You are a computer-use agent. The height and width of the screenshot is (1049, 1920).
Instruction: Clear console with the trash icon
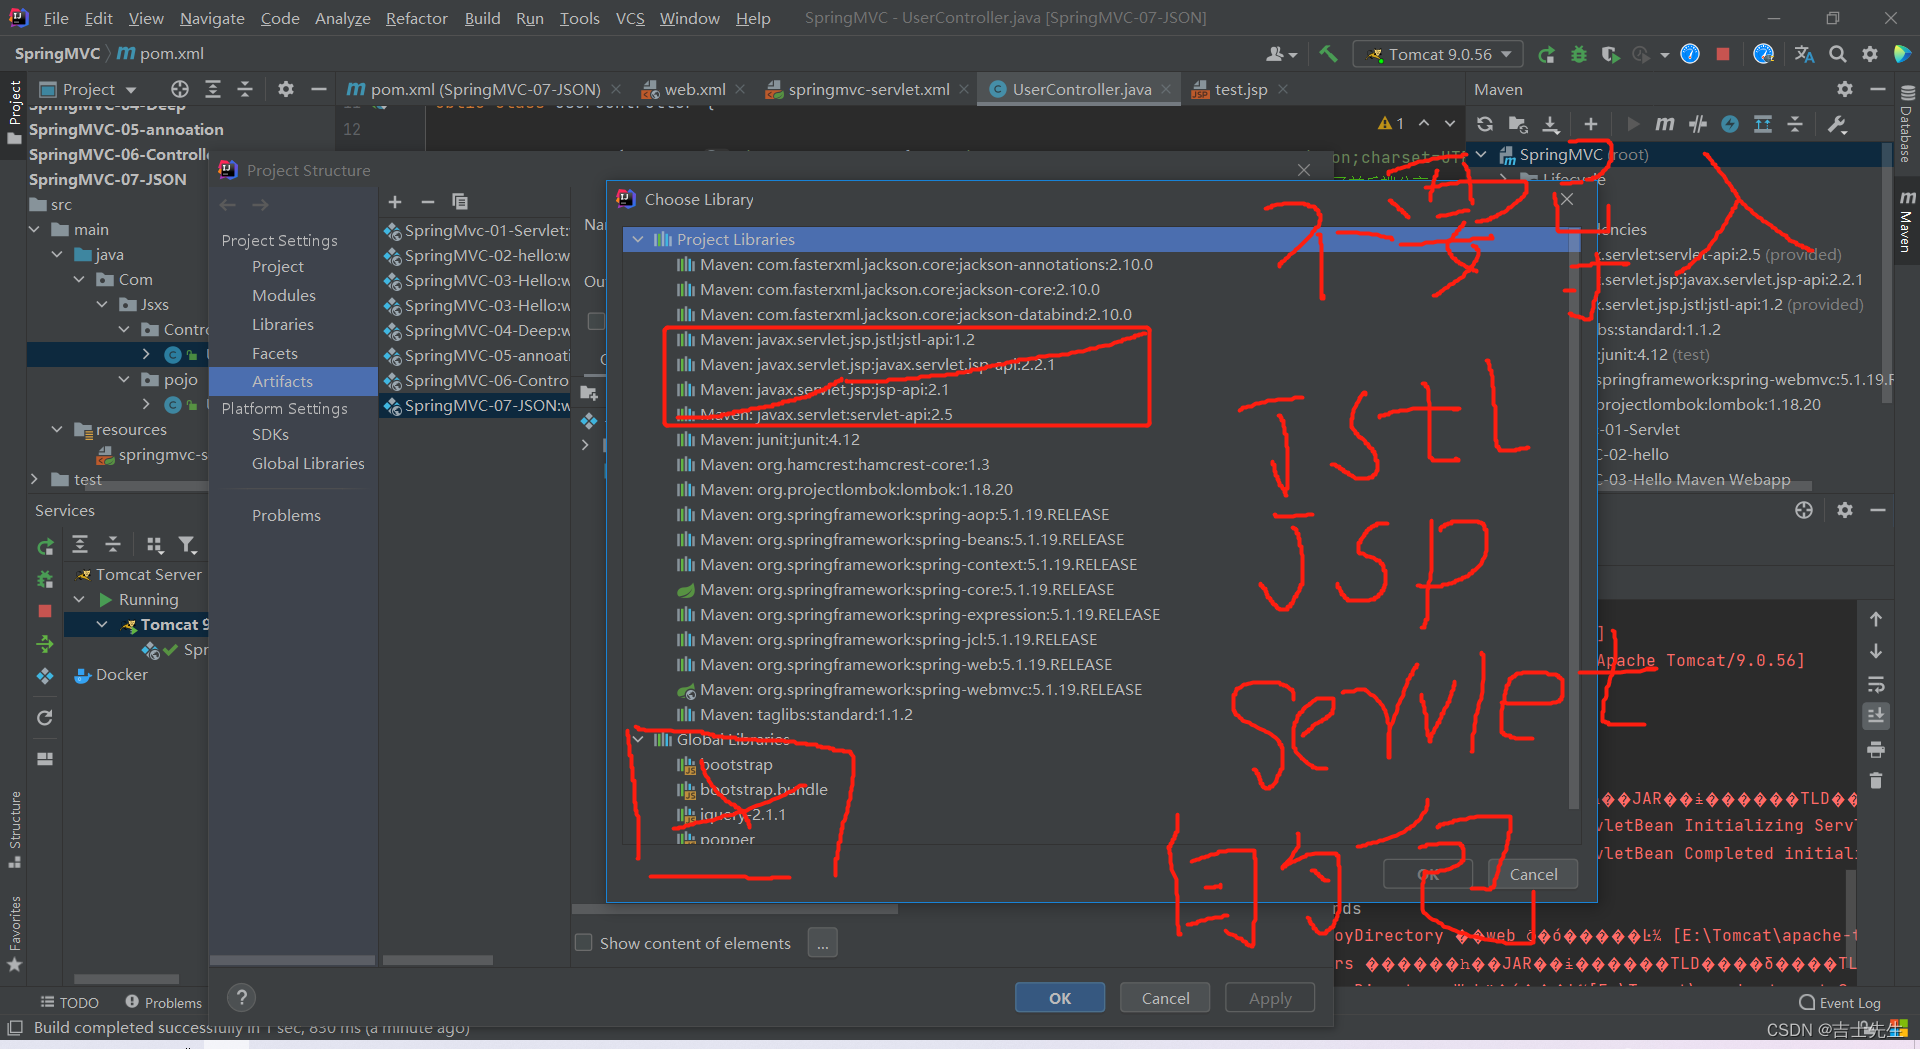tap(1876, 781)
